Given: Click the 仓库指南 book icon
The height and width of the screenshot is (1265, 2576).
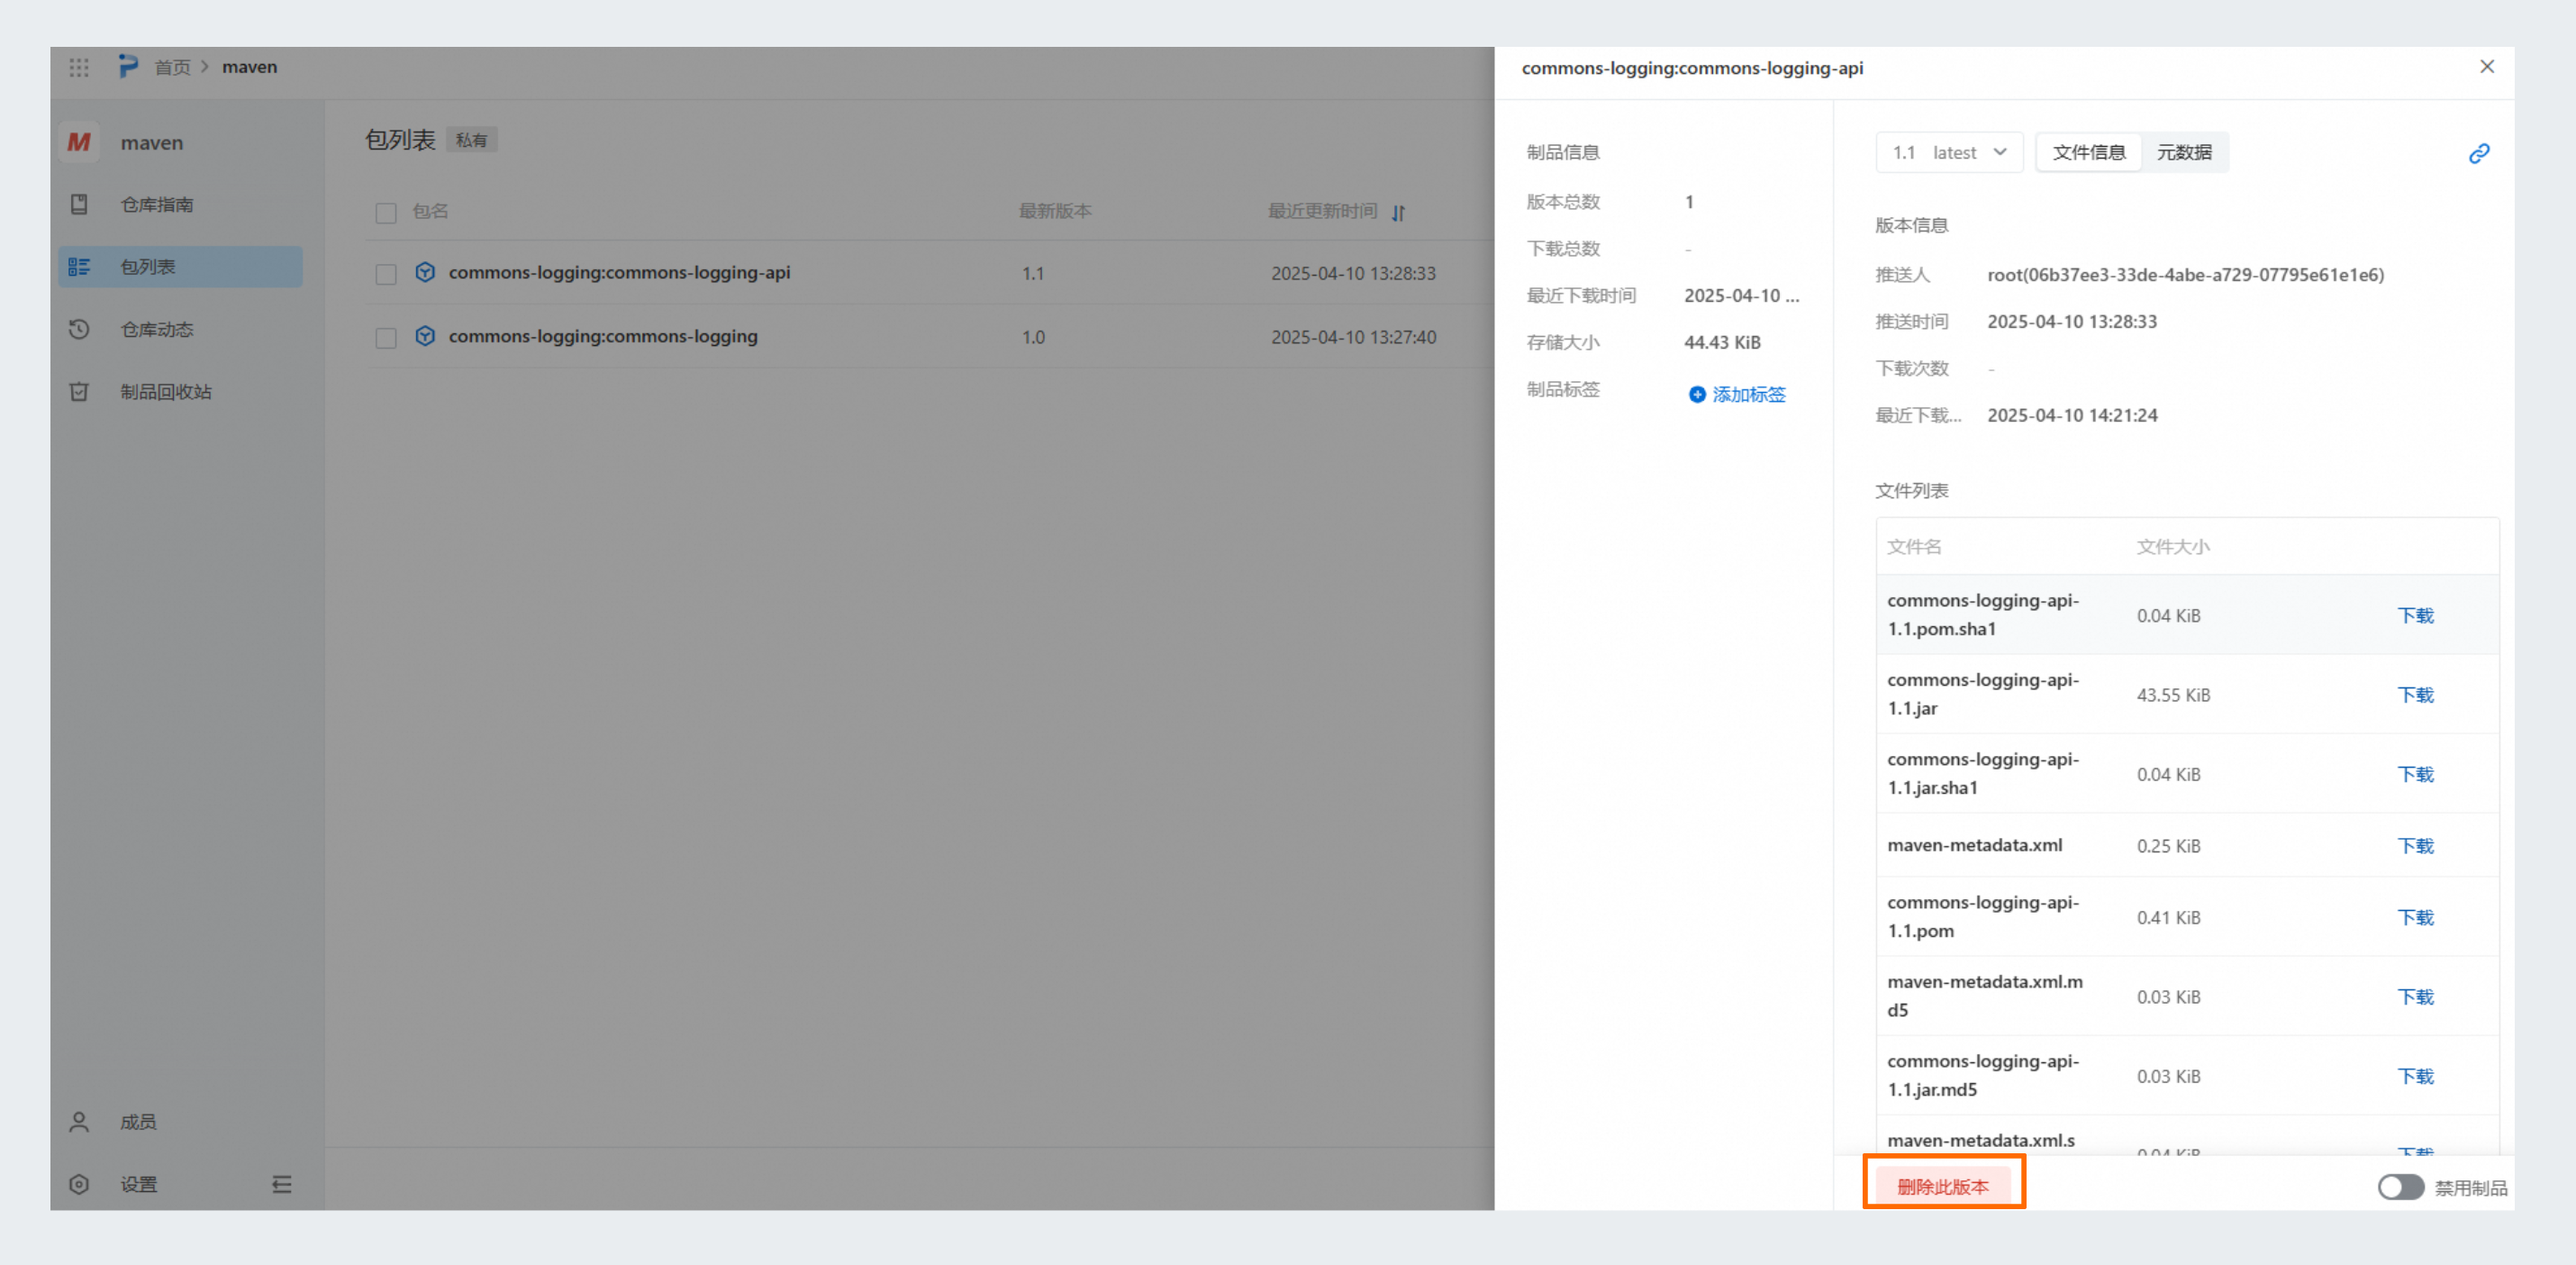Looking at the screenshot, I should pos(79,204).
